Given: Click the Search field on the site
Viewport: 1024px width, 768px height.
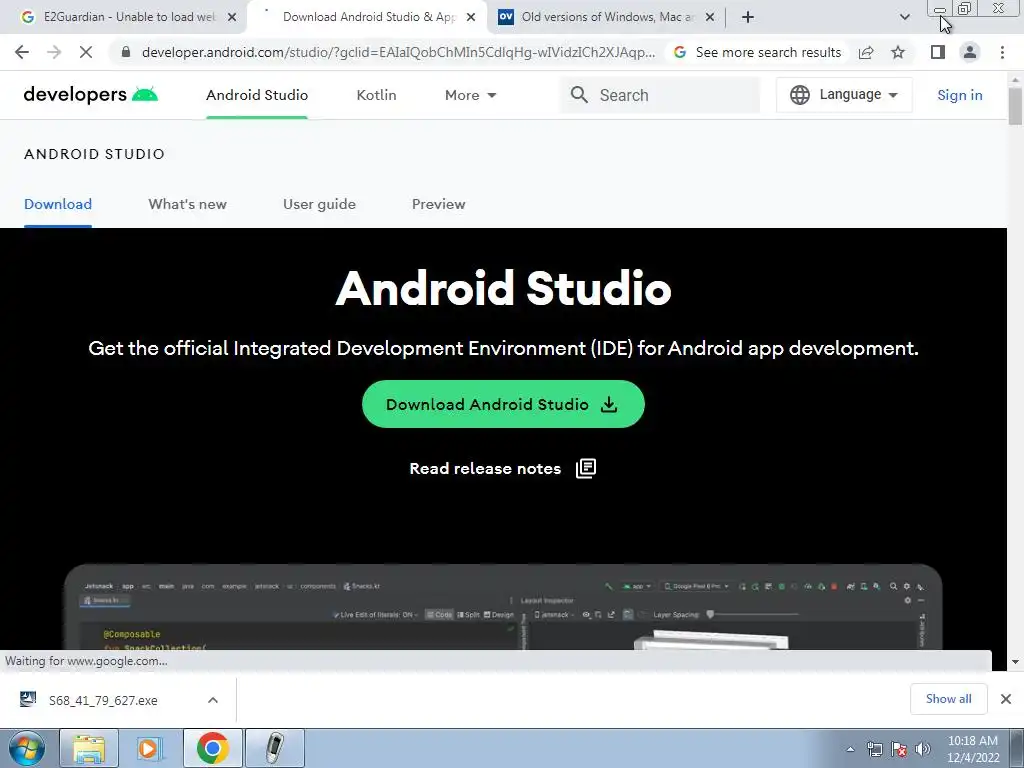Looking at the screenshot, I should pyautogui.click(x=660, y=95).
